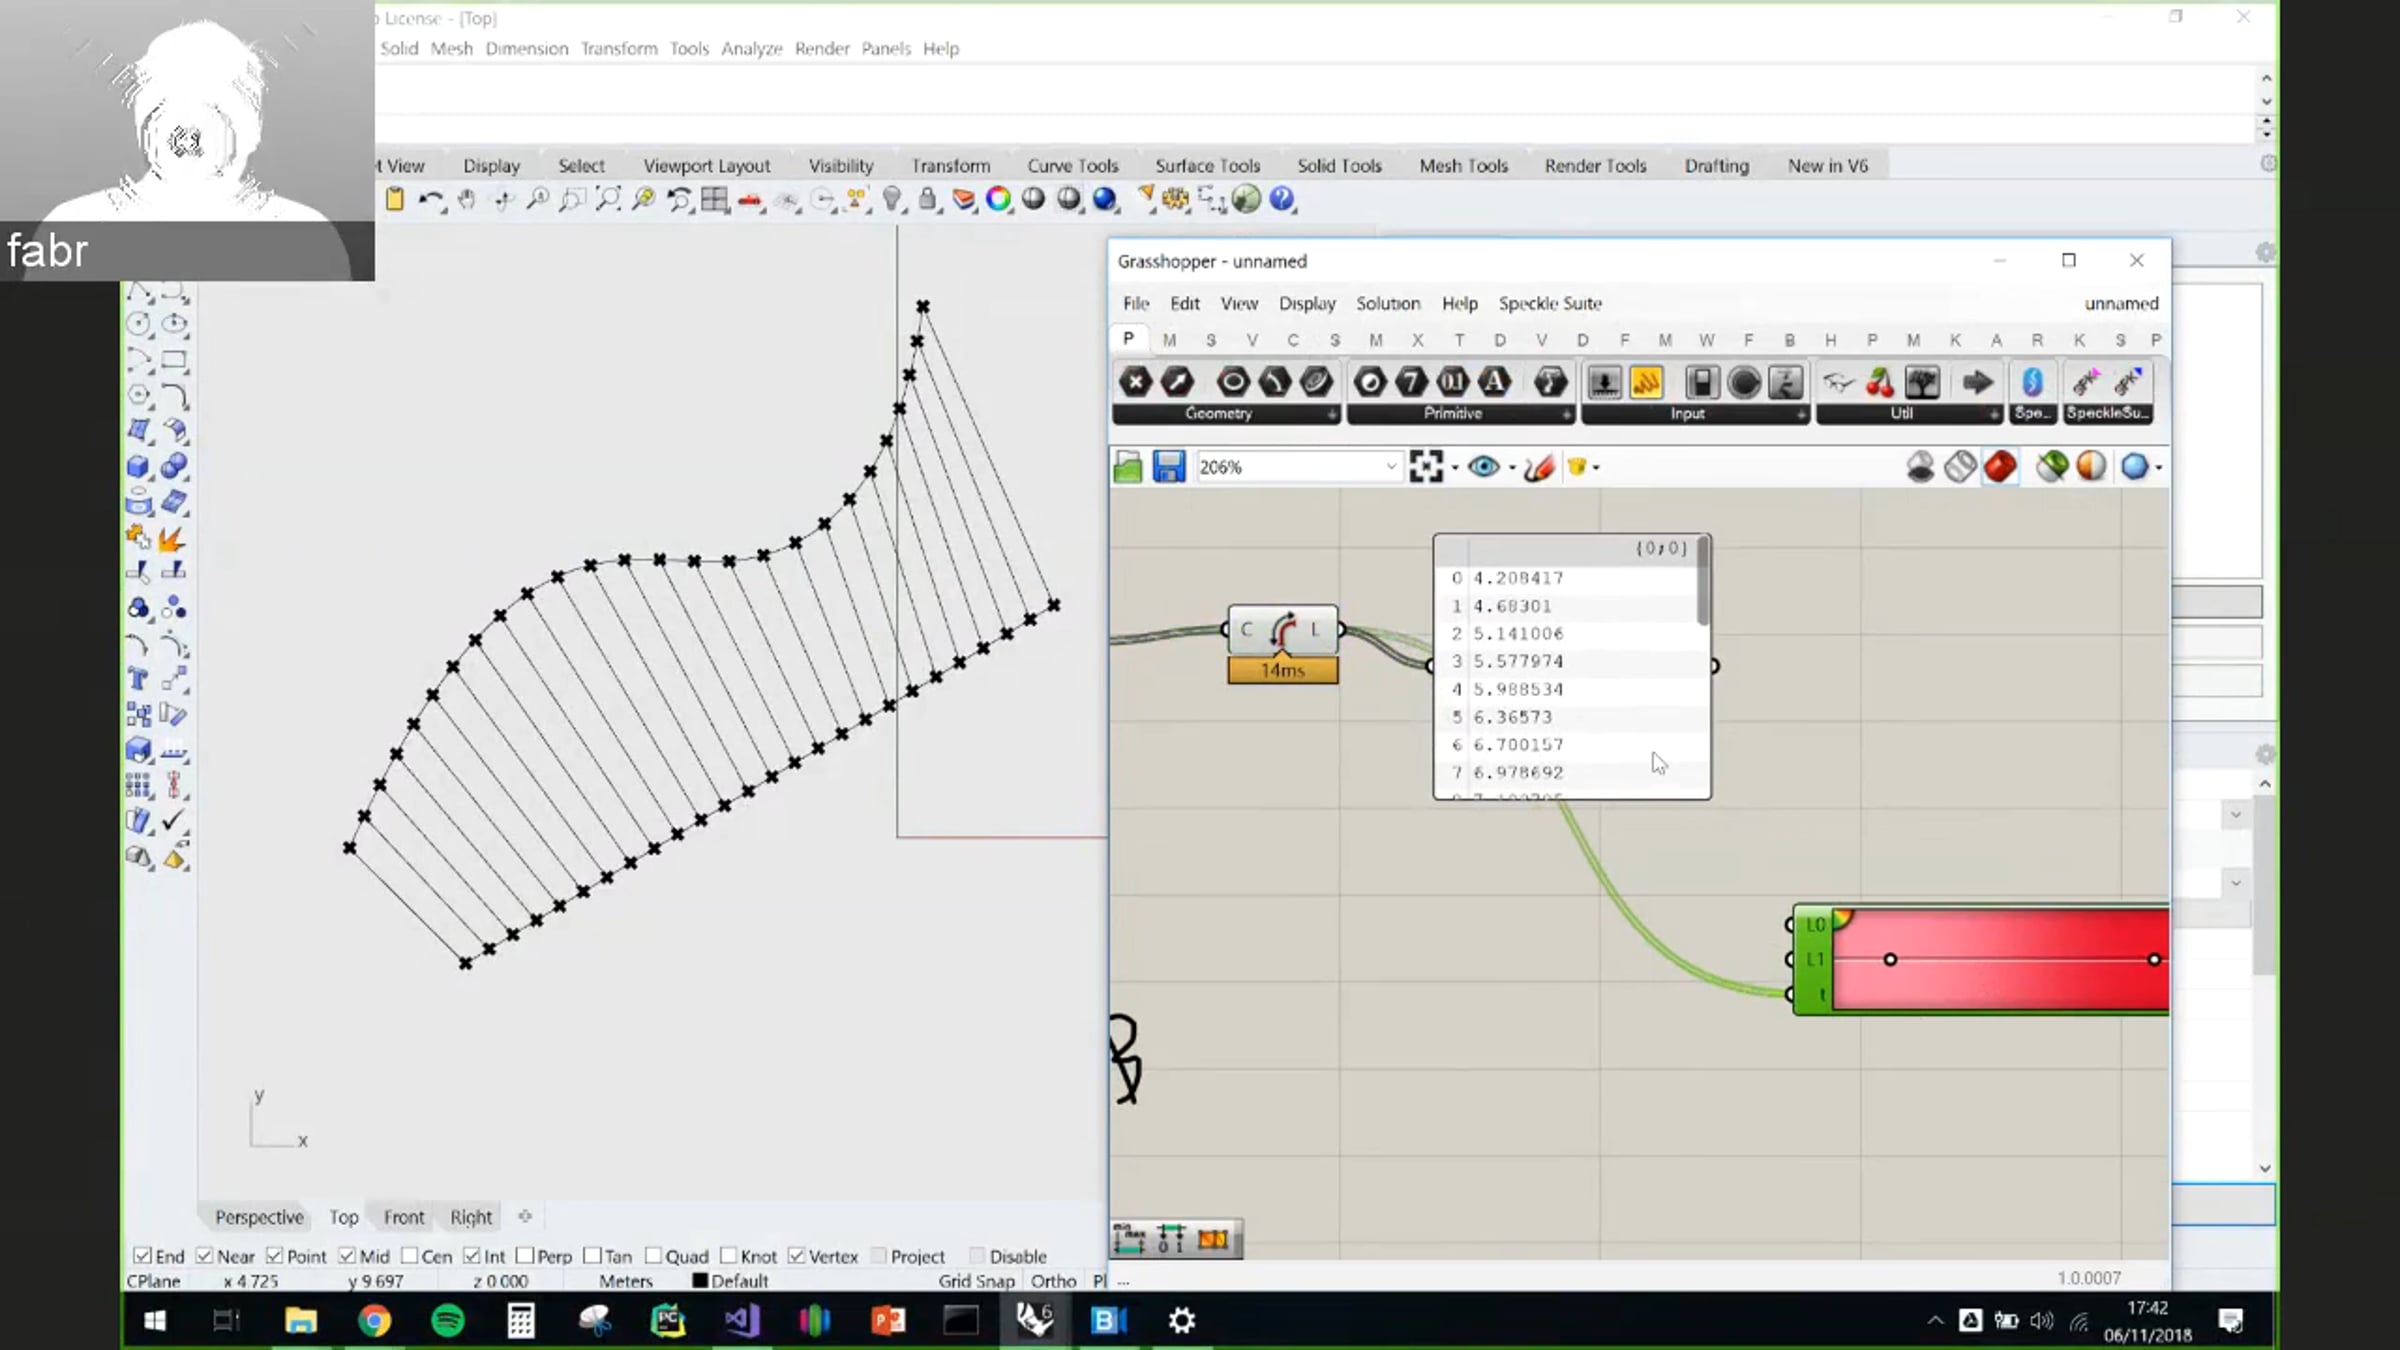
Task: Switch to the Curve Tools toolbar tab
Action: pos(1072,166)
